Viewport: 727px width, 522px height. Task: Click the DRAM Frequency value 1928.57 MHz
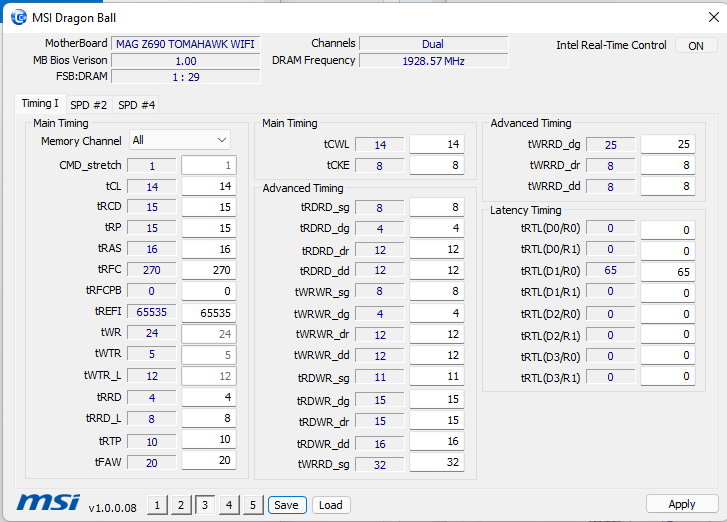434,61
